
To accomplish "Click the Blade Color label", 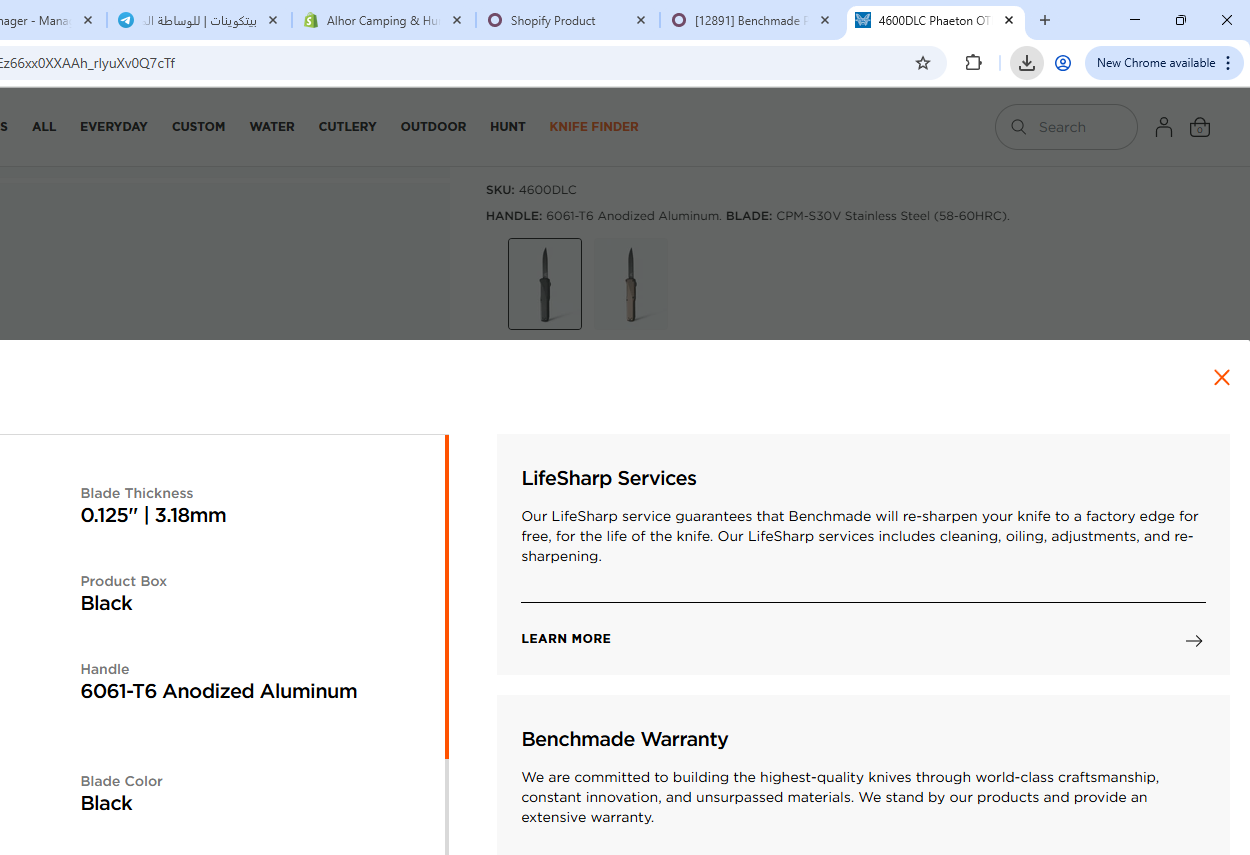I will click(122, 781).
